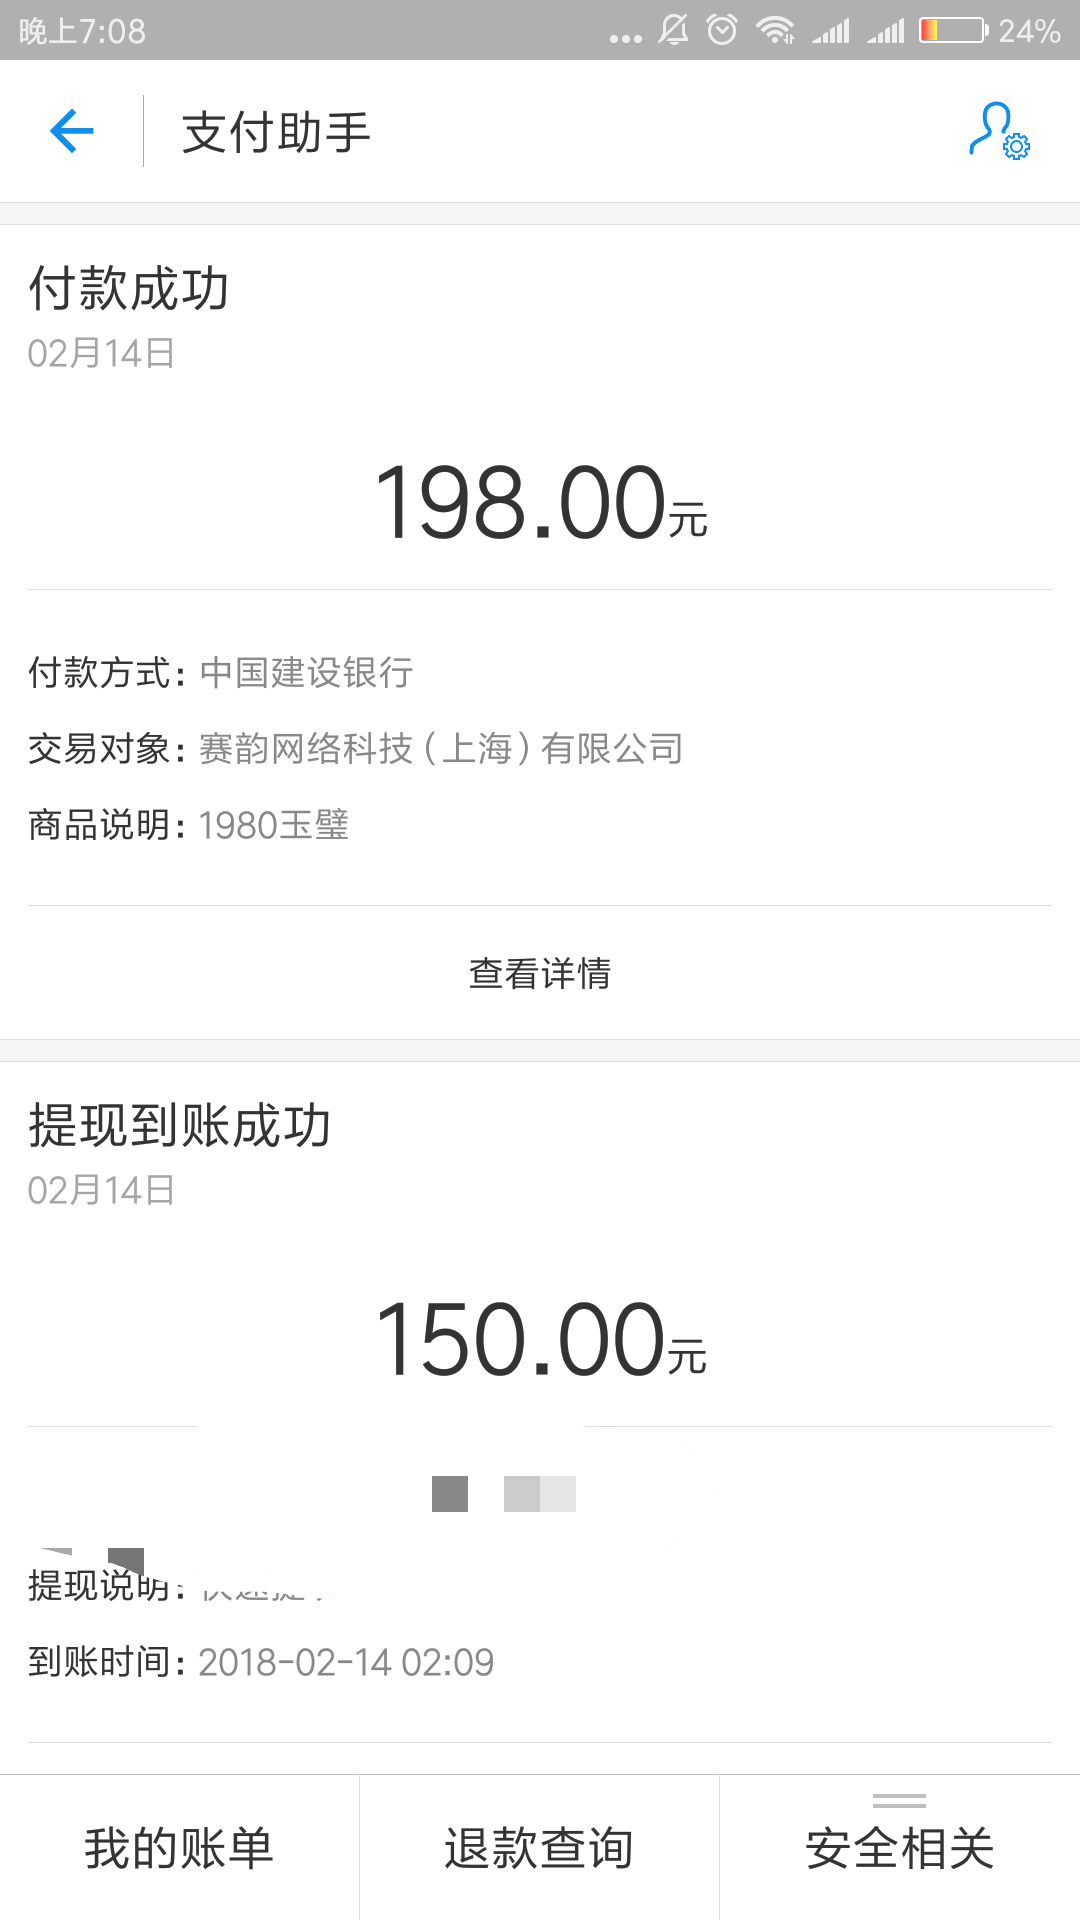Image resolution: width=1080 pixels, height=1920 pixels.
Task: Tap the blue back arrow
Action: tap(72, 131)
